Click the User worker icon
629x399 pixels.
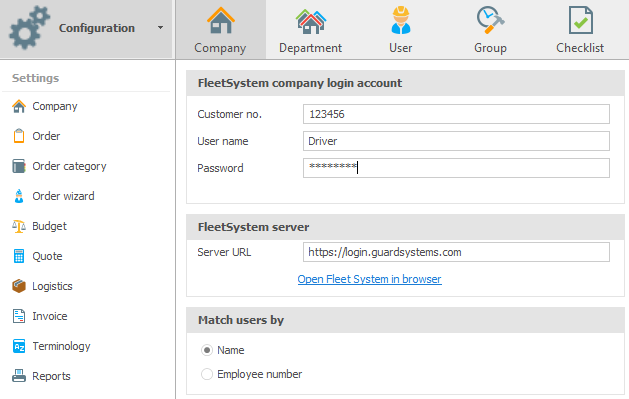(401, 20)
